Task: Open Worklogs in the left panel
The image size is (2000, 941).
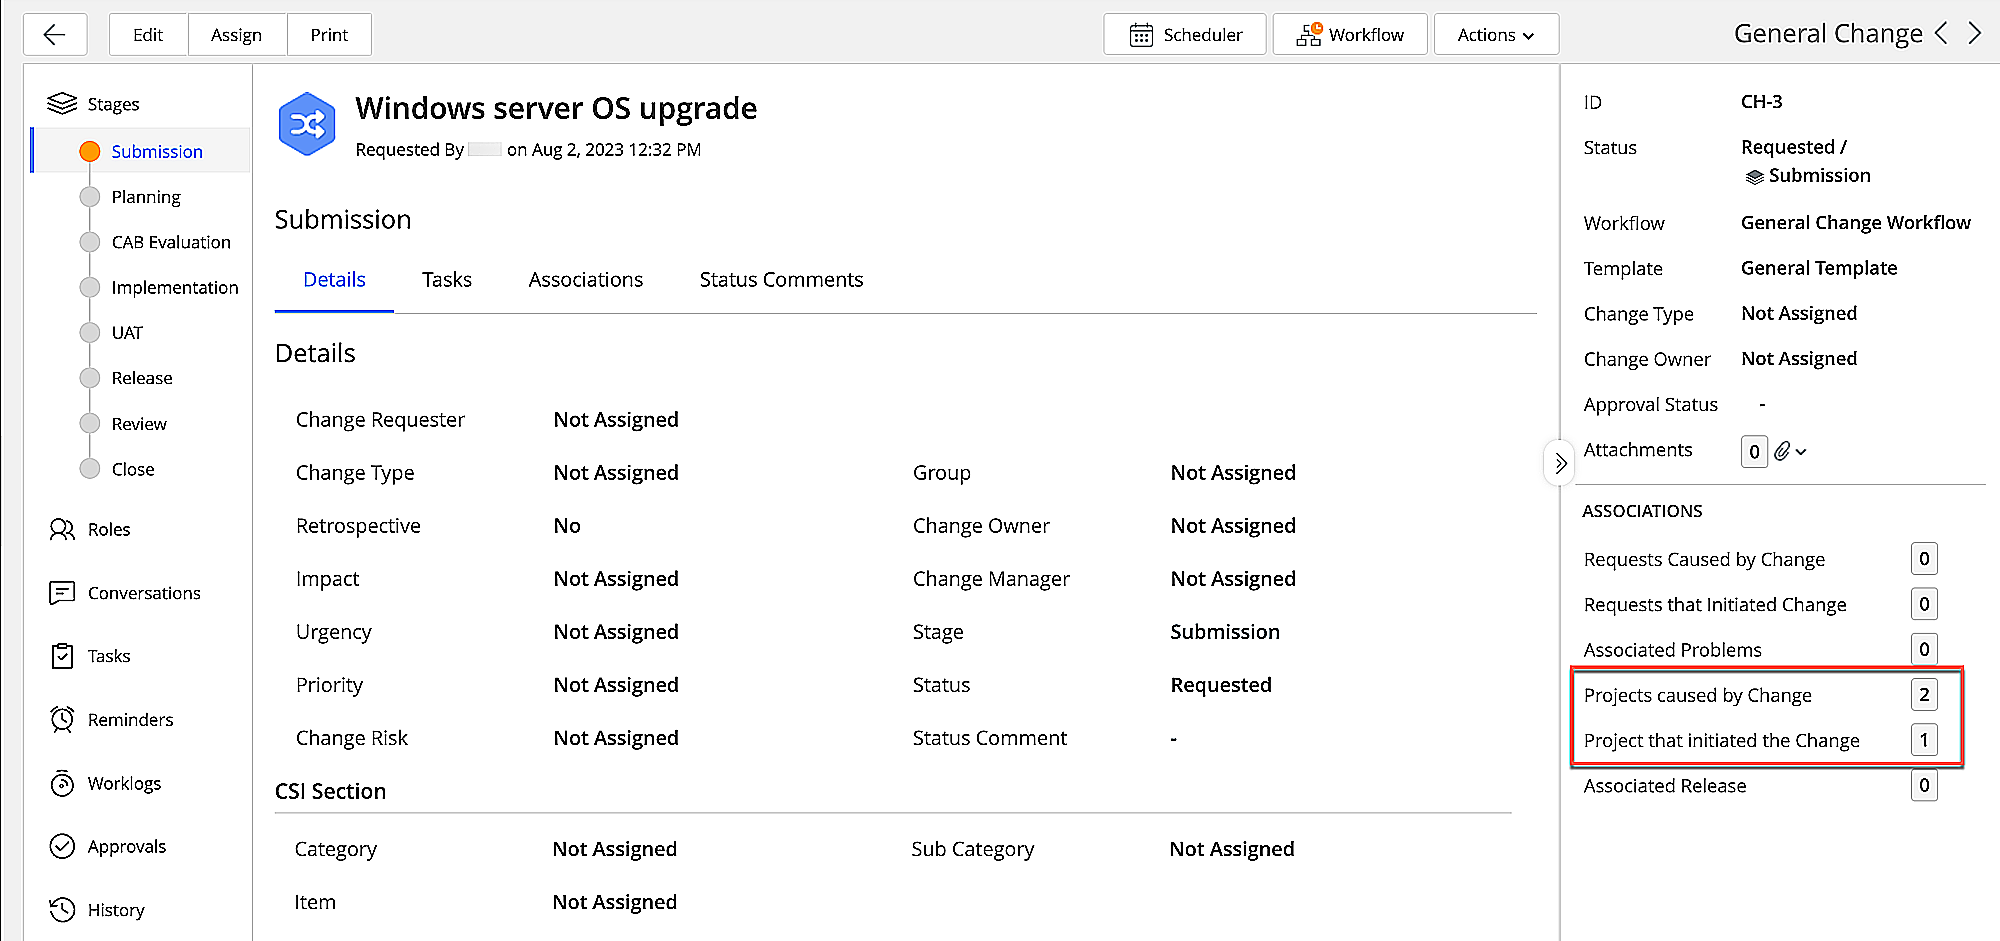Action: coord(124,784)
